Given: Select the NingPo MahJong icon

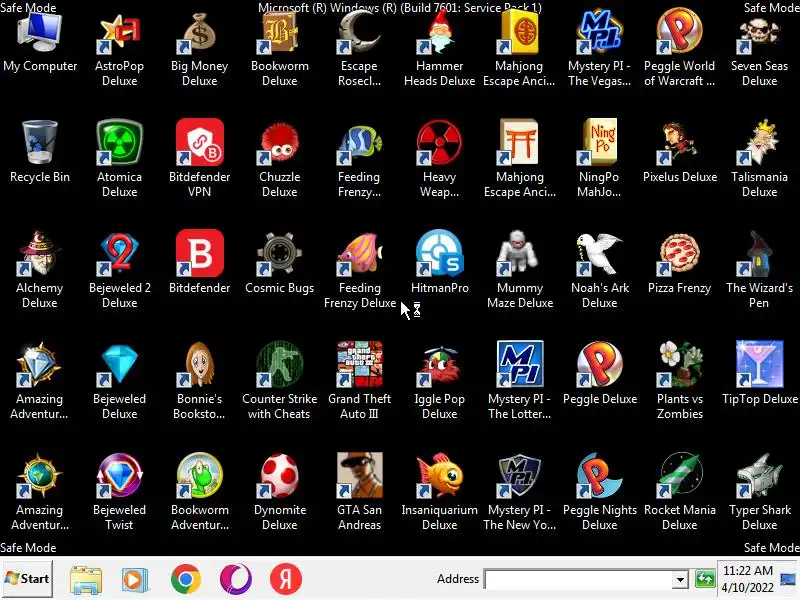Looking at the screenshot, I should 599,159.
